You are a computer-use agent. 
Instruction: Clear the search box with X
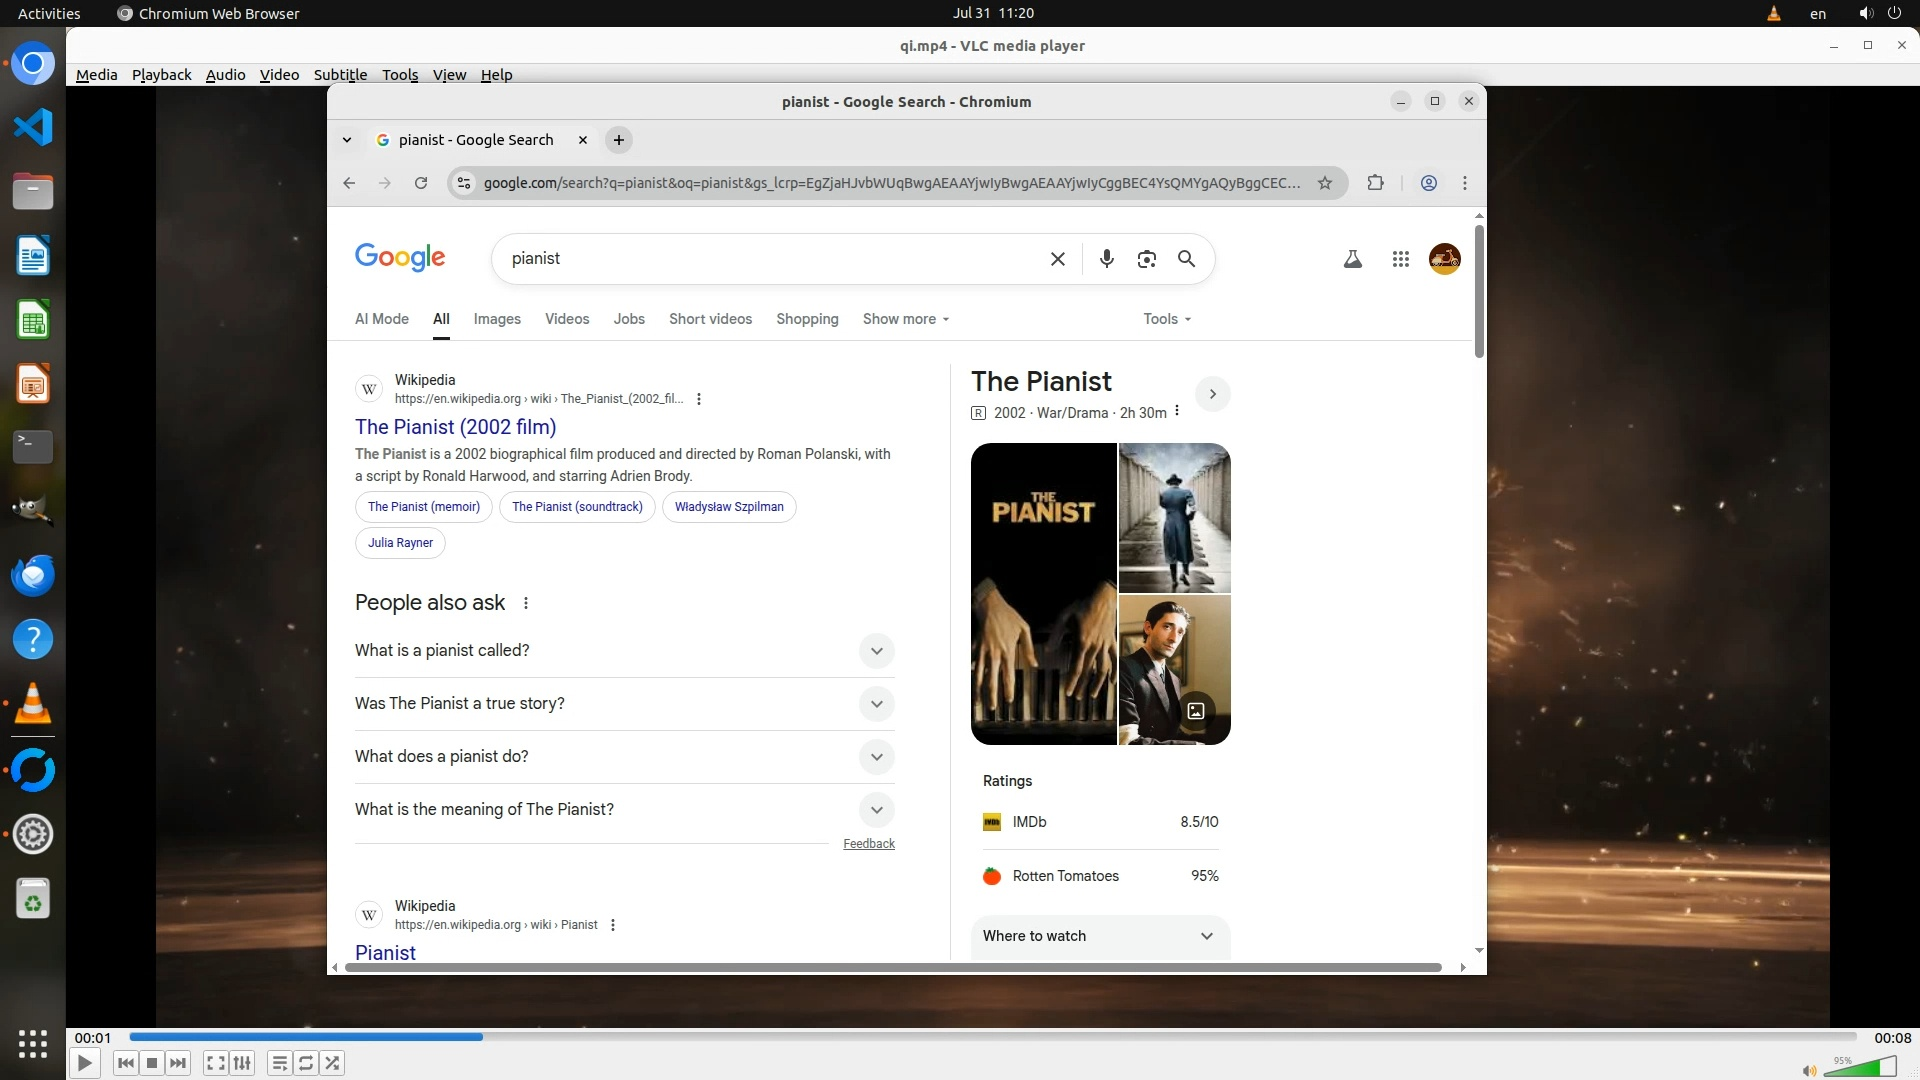click(x=1057, y=259)
